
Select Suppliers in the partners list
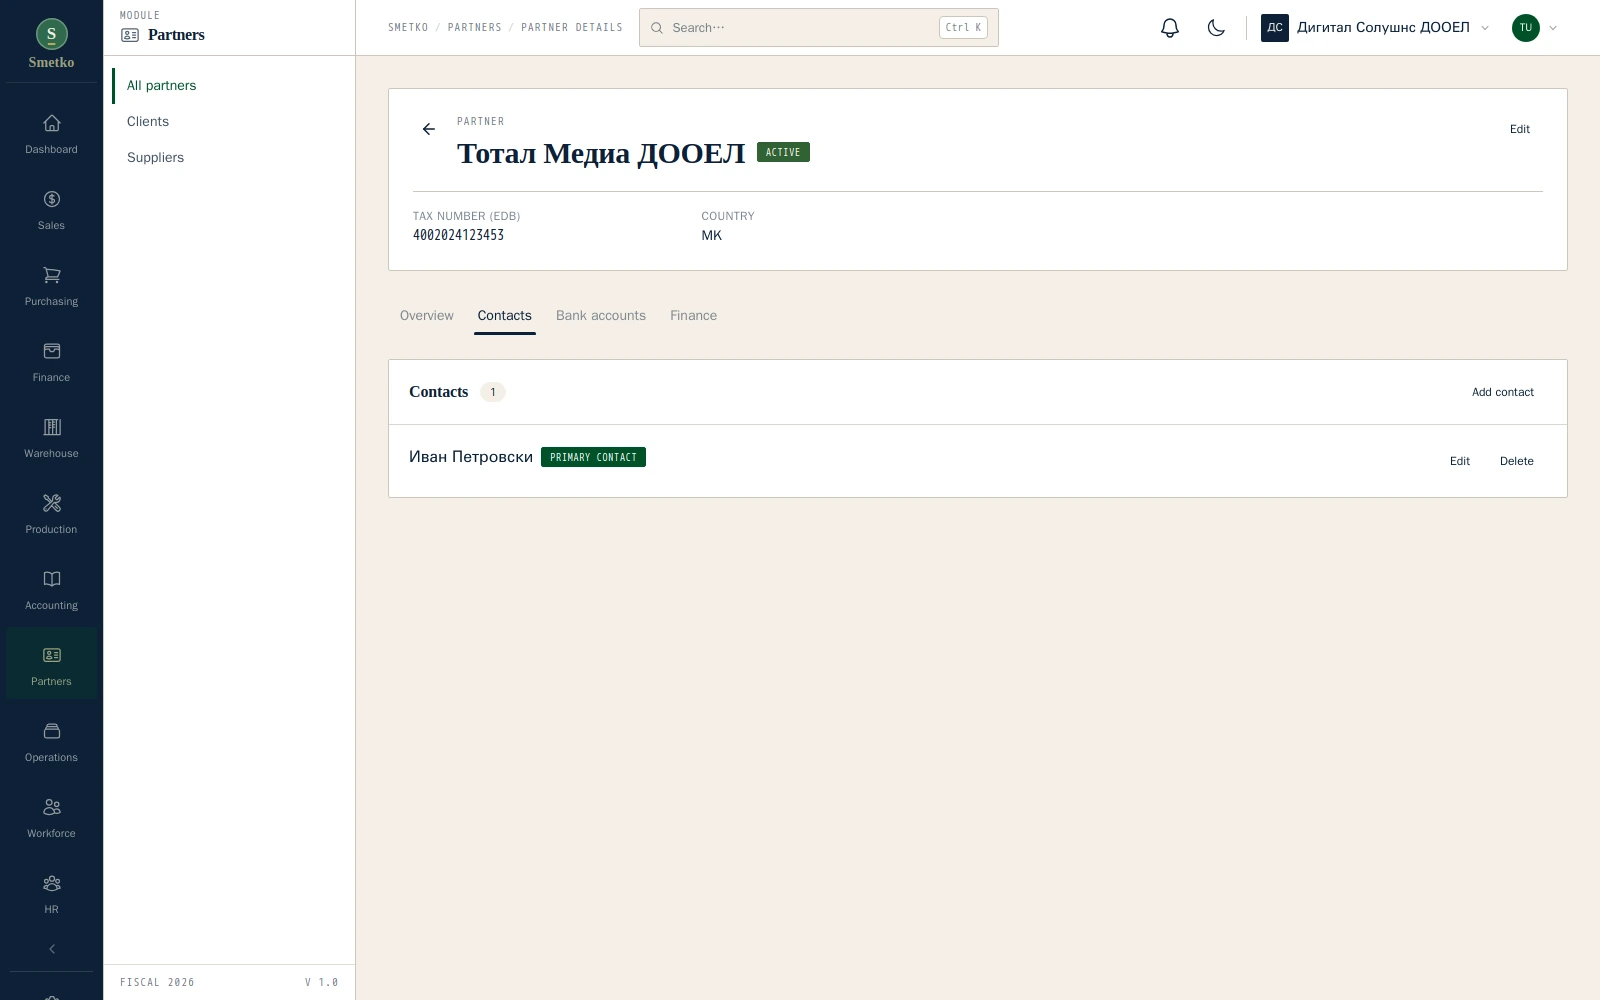coord(155,157)
